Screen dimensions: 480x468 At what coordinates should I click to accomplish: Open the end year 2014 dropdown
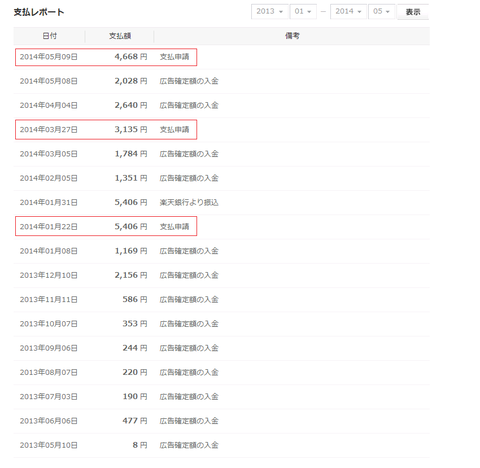(x=348, y=12)
